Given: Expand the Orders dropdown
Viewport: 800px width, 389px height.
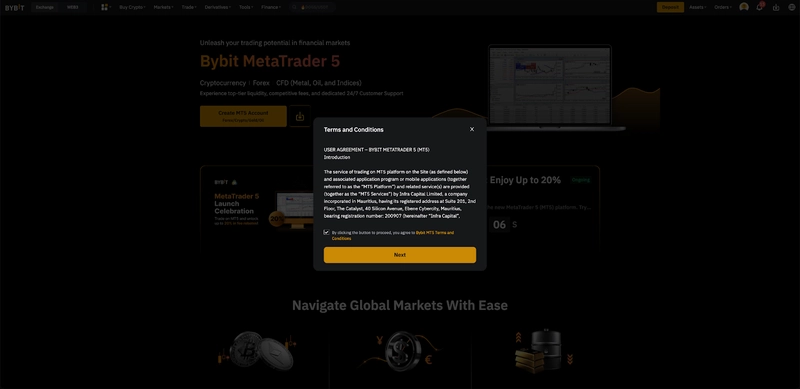Looking at the screenshot, I should tap(722, 7).
